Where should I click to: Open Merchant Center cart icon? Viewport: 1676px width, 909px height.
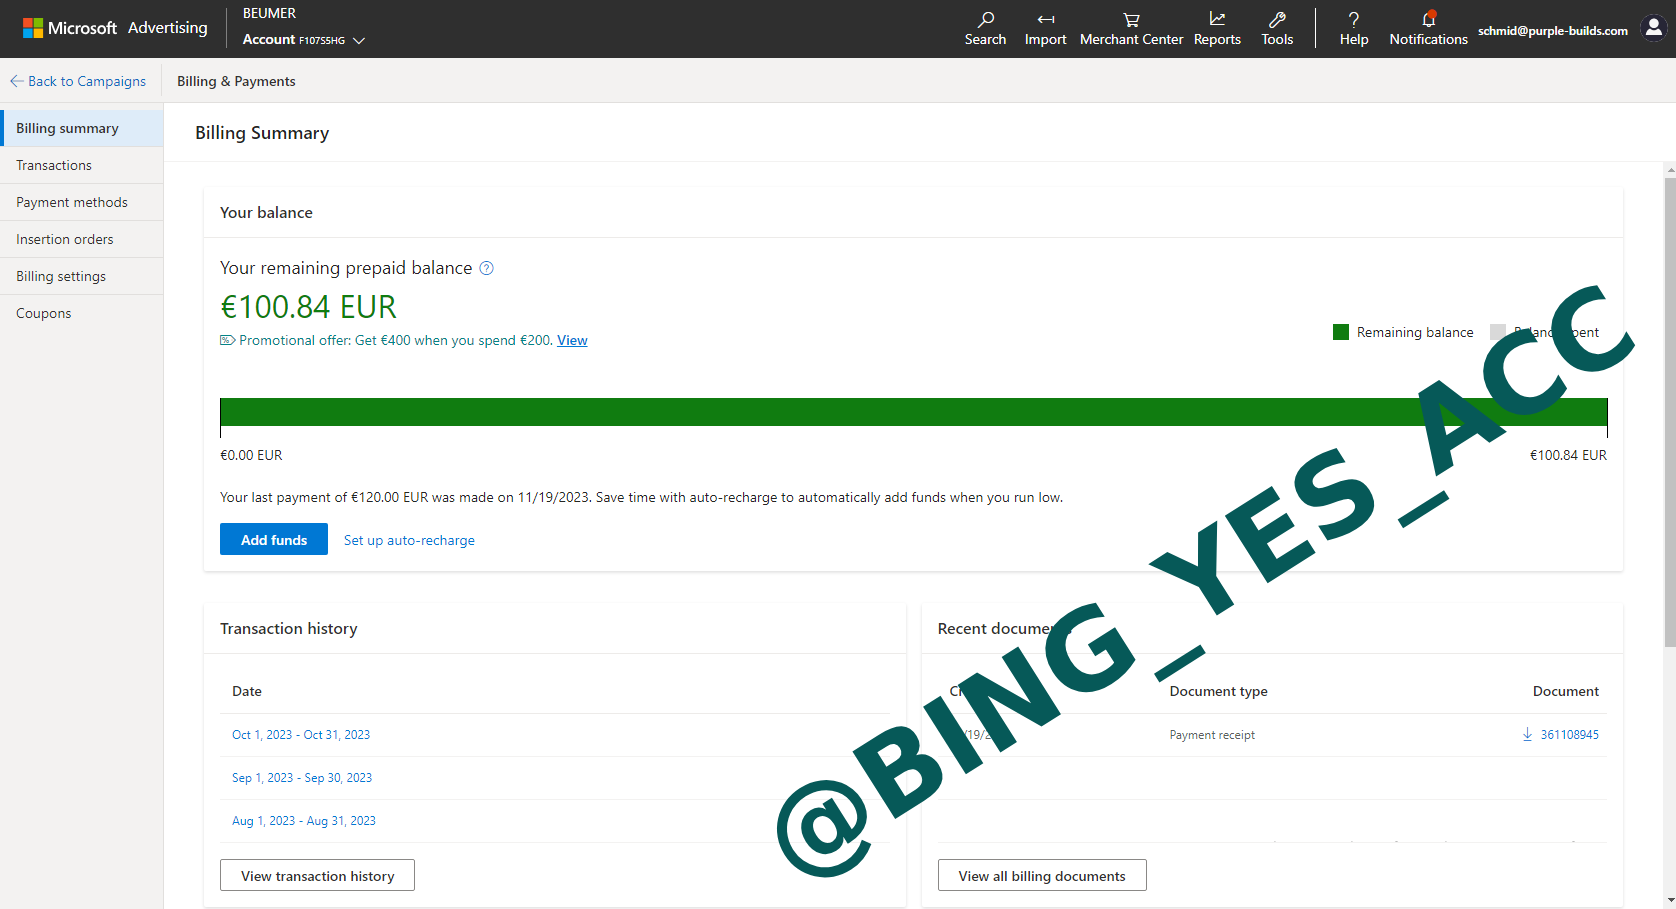pos(1131,20)
